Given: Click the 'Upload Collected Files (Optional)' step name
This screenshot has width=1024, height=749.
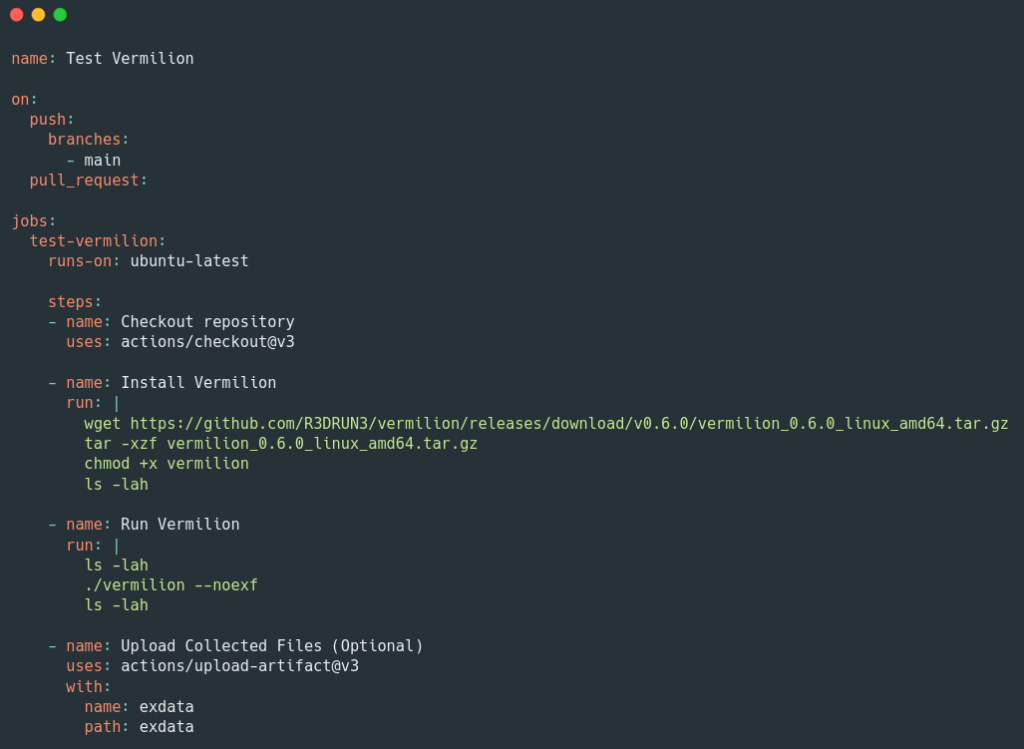Looking at the screenshot, I should pyautogui.click(x=272, y=646).
